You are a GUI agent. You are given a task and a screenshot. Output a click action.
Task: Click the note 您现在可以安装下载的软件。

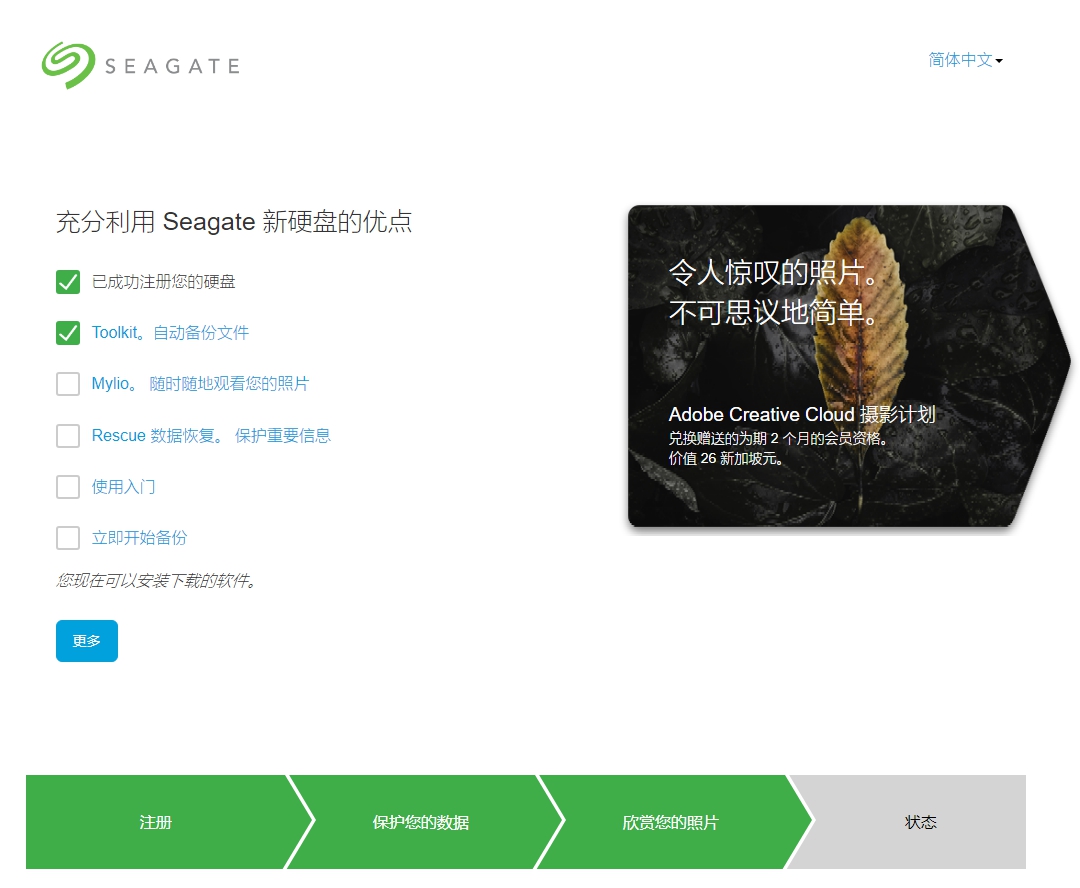156,581
